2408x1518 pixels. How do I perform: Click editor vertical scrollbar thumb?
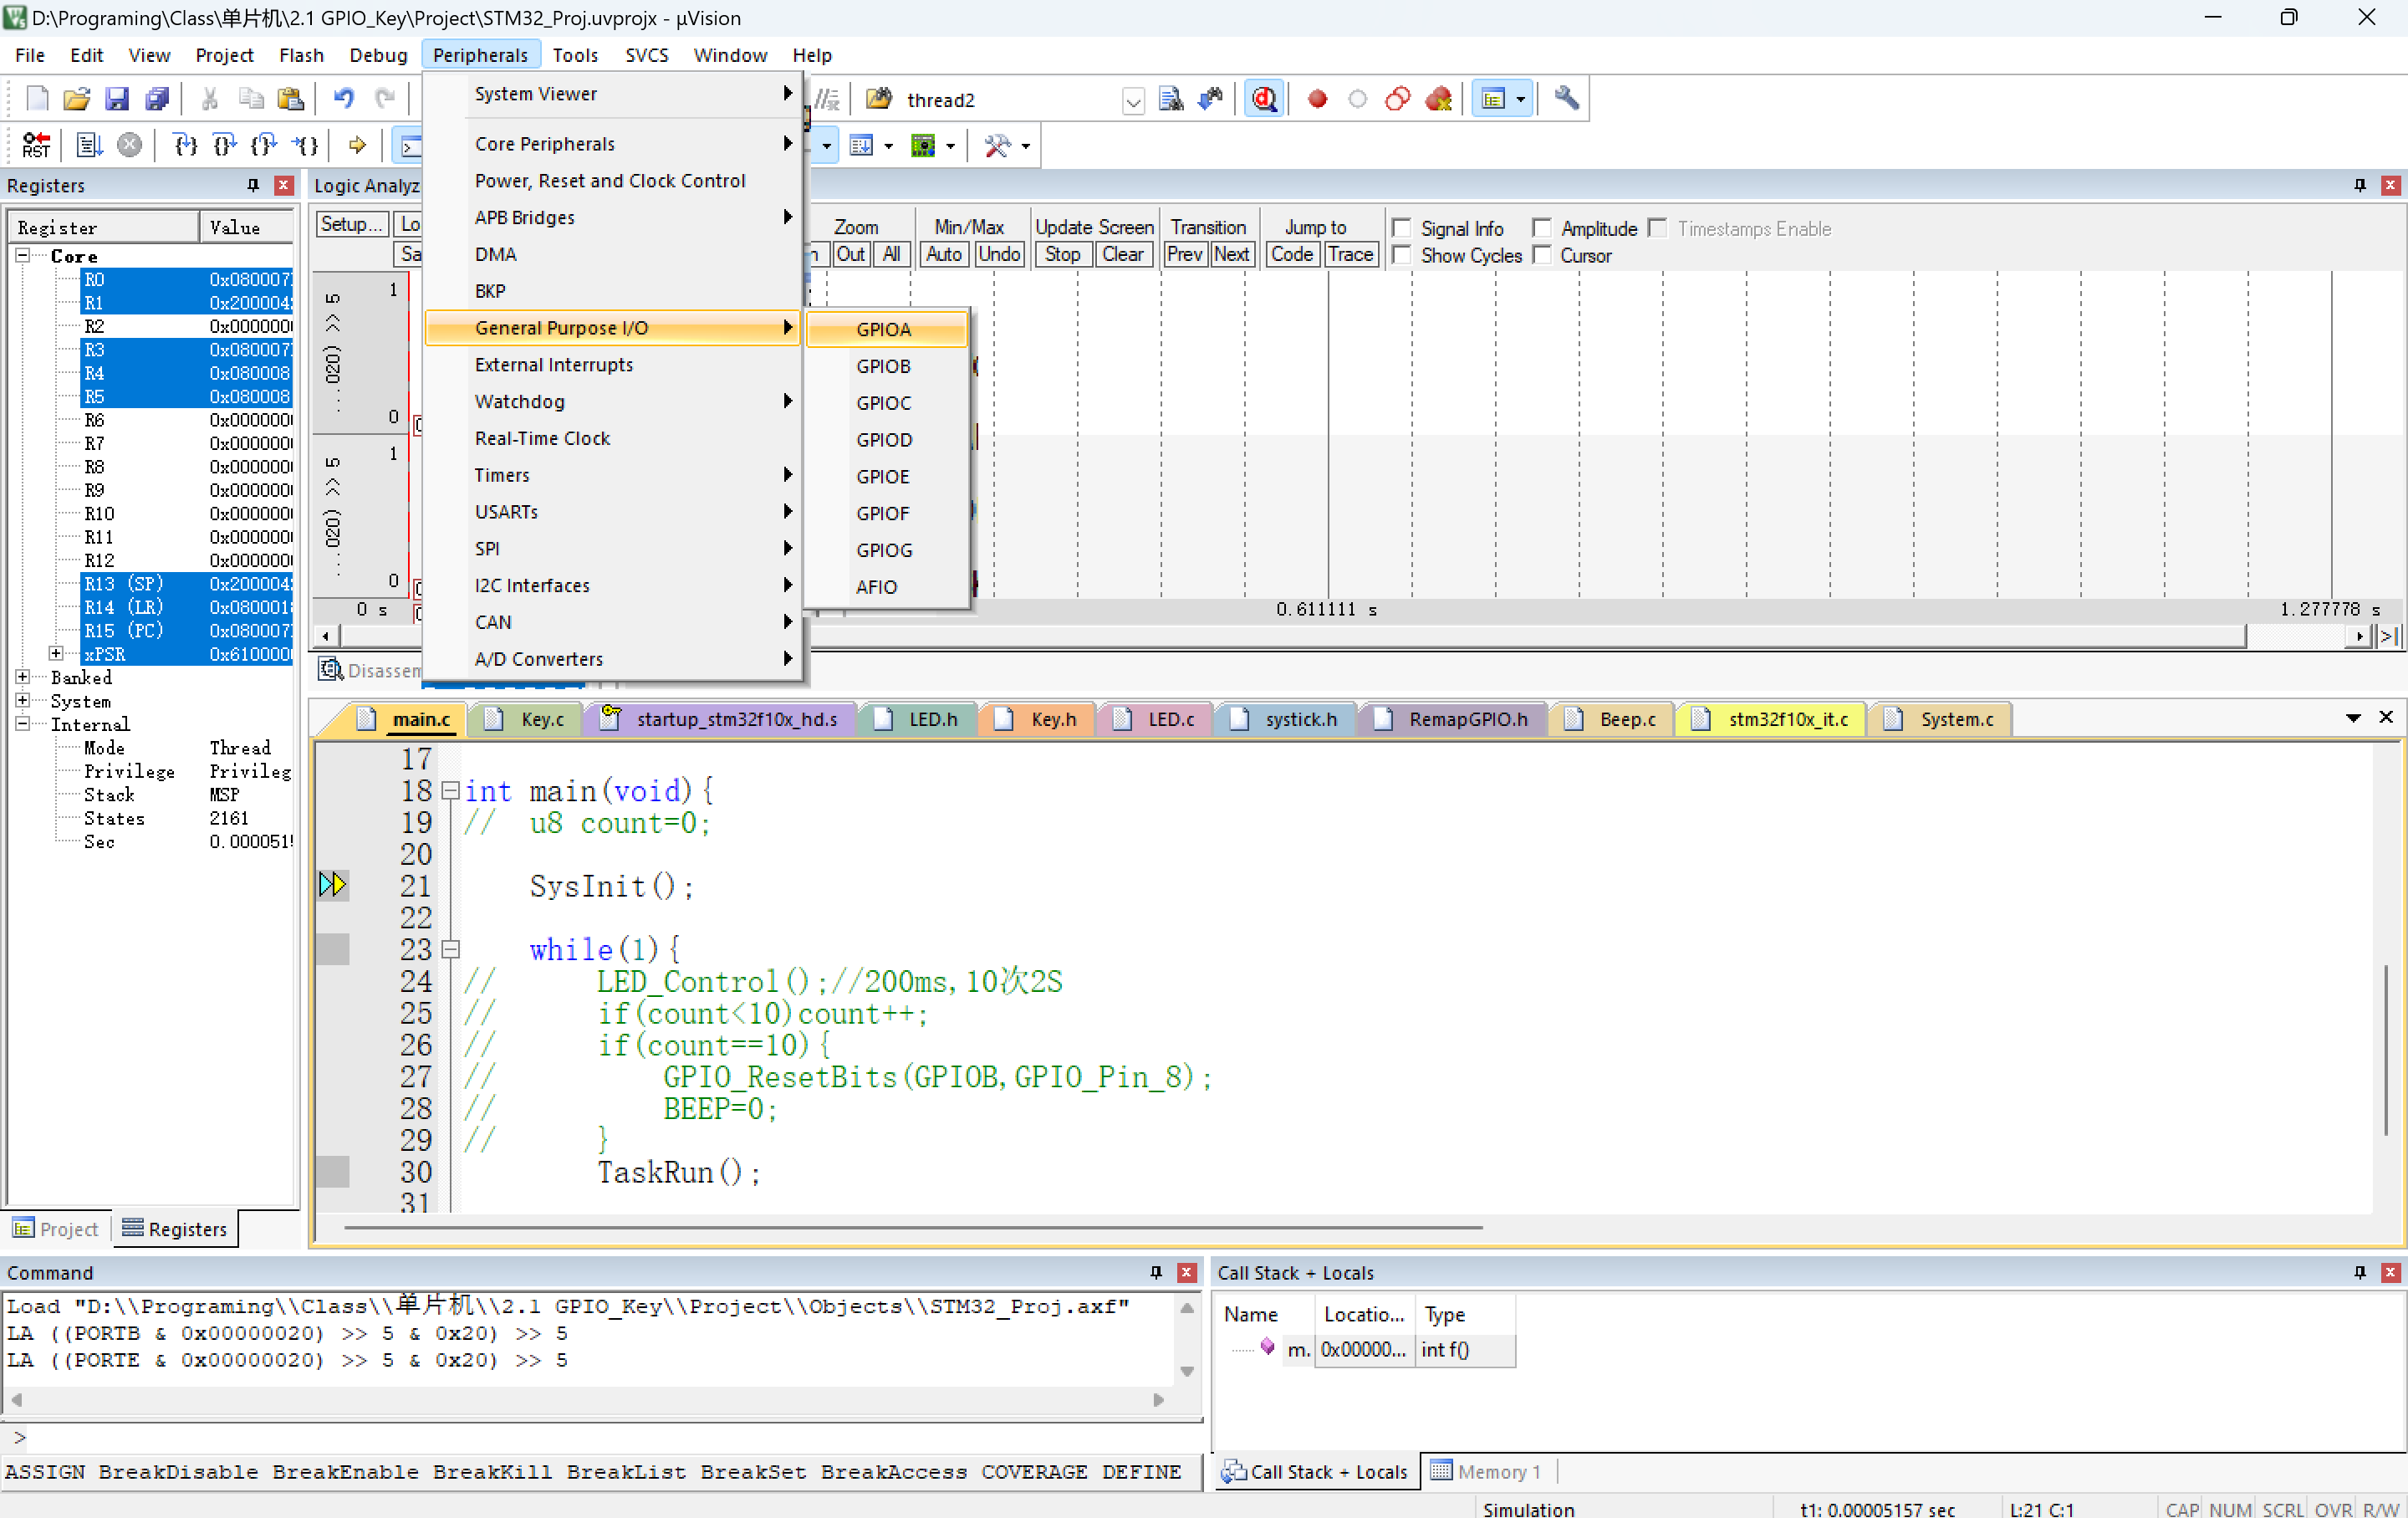click(2387, 1050)
